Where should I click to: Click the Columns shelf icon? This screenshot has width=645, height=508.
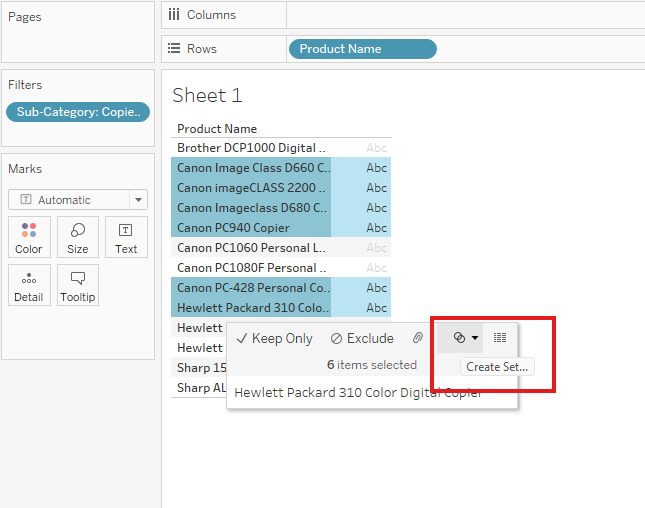coord(174,15)
